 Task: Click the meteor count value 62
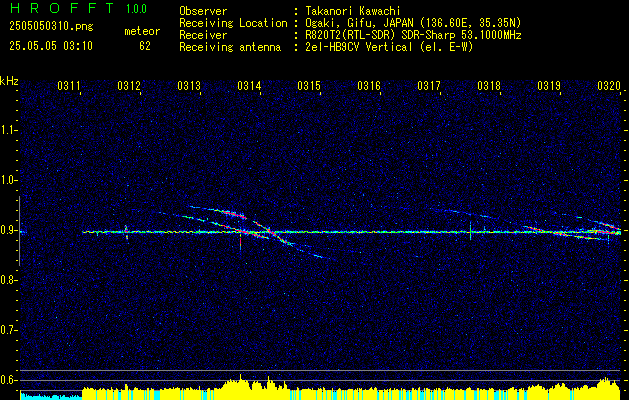coord(145,46)
